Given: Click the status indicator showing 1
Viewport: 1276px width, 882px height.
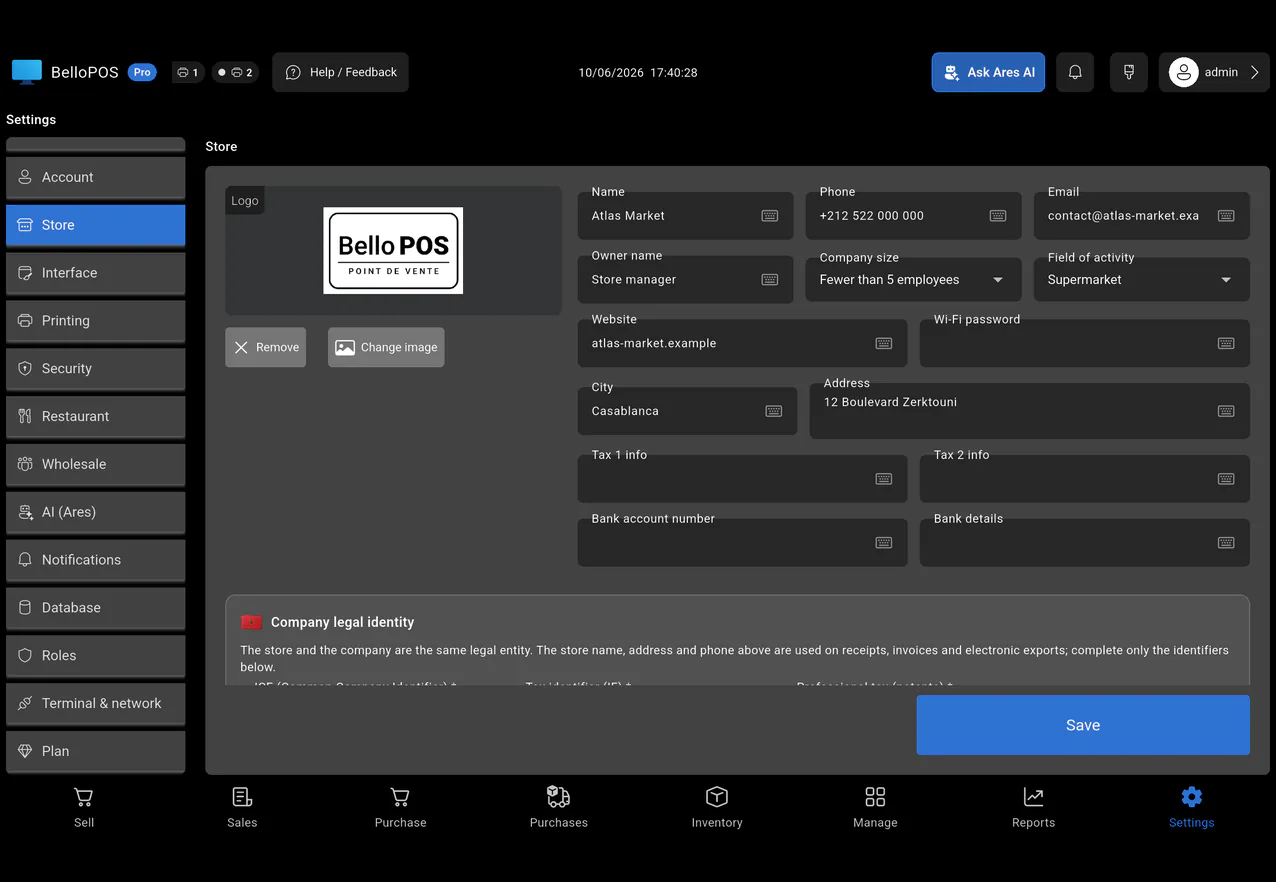Looking at the screenshot, I should 187,72.
